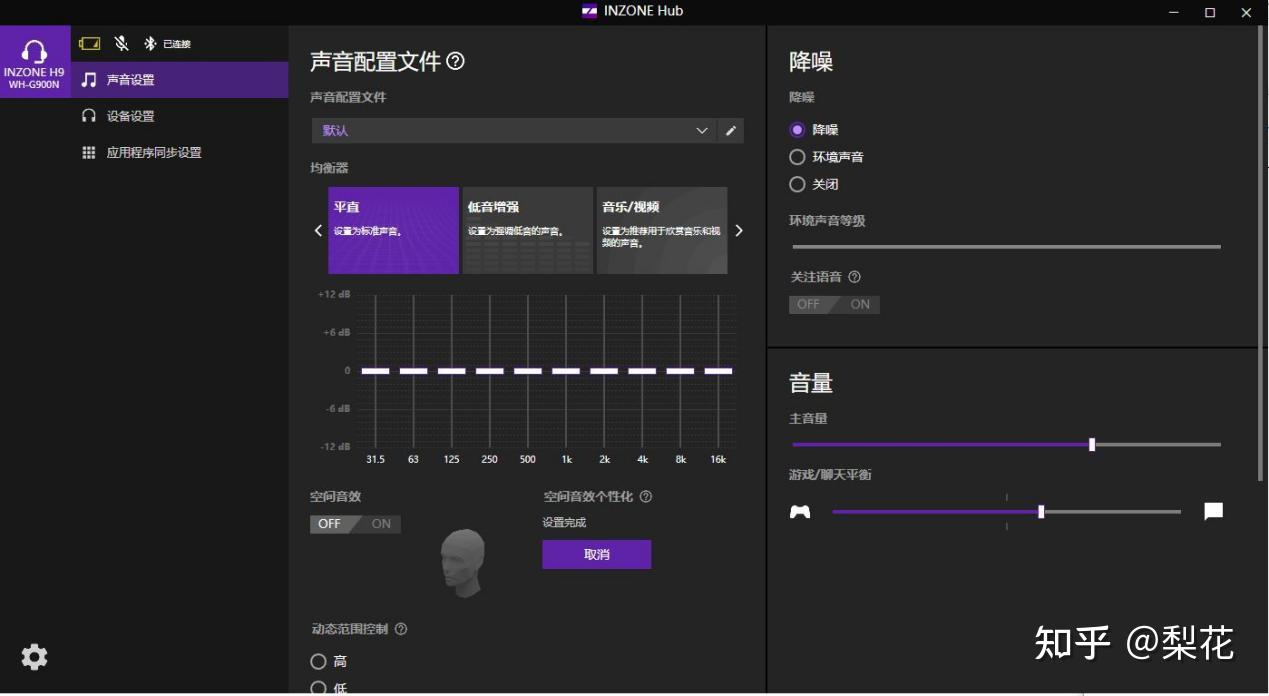Choose the 平直 flat equalizer preset

point(393,230)
